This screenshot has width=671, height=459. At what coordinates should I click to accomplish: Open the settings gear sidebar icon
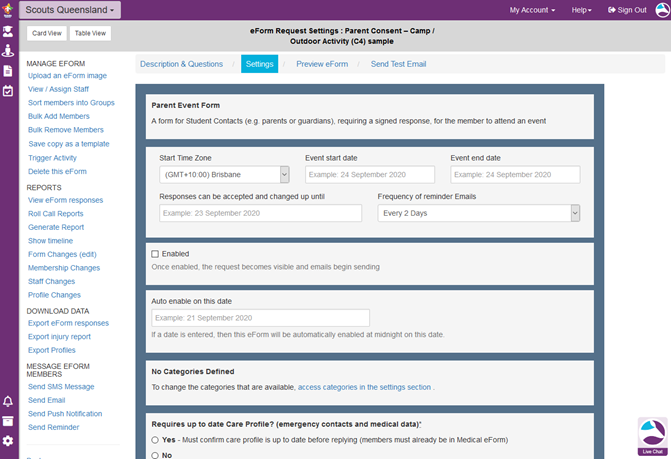point(8,441)
